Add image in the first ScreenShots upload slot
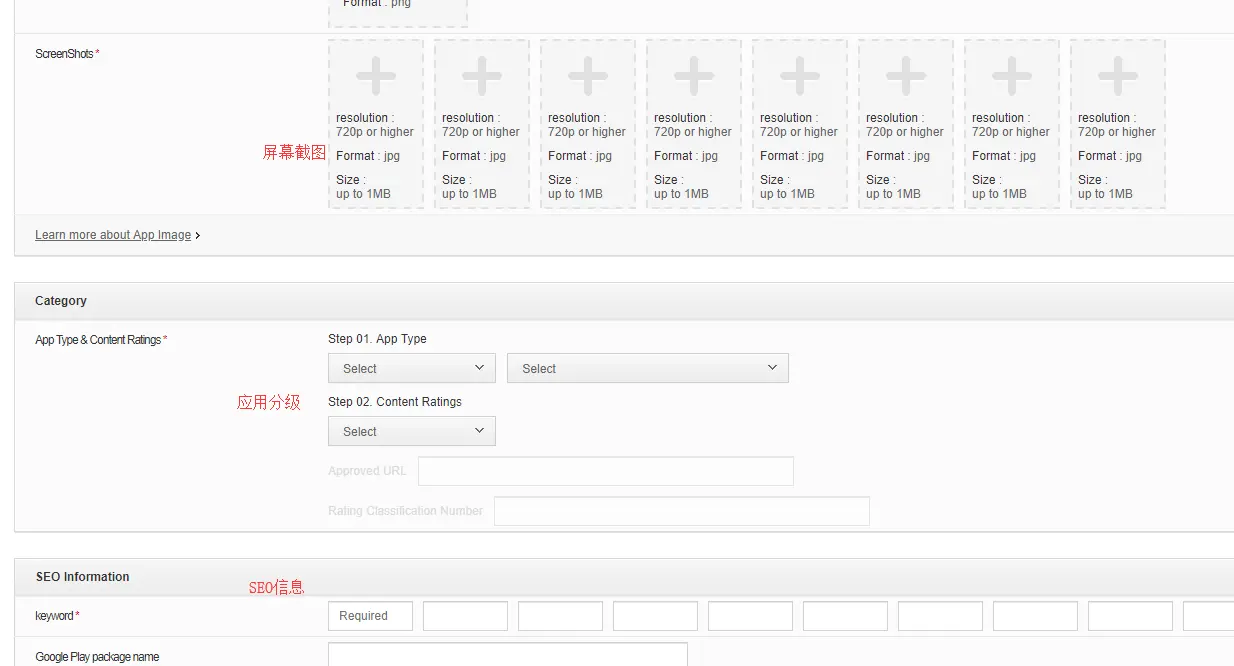1234x666 pixels. click(x=376, y=124)
